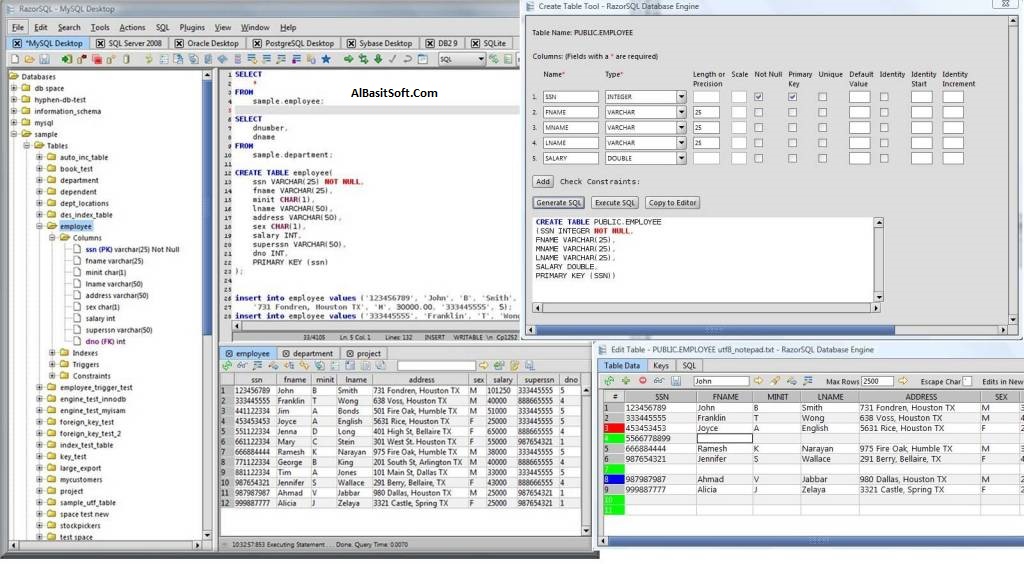Click the refresh icon in employee results toolbar
This screenshot has width=1024, height=564.
click(227, 366)
